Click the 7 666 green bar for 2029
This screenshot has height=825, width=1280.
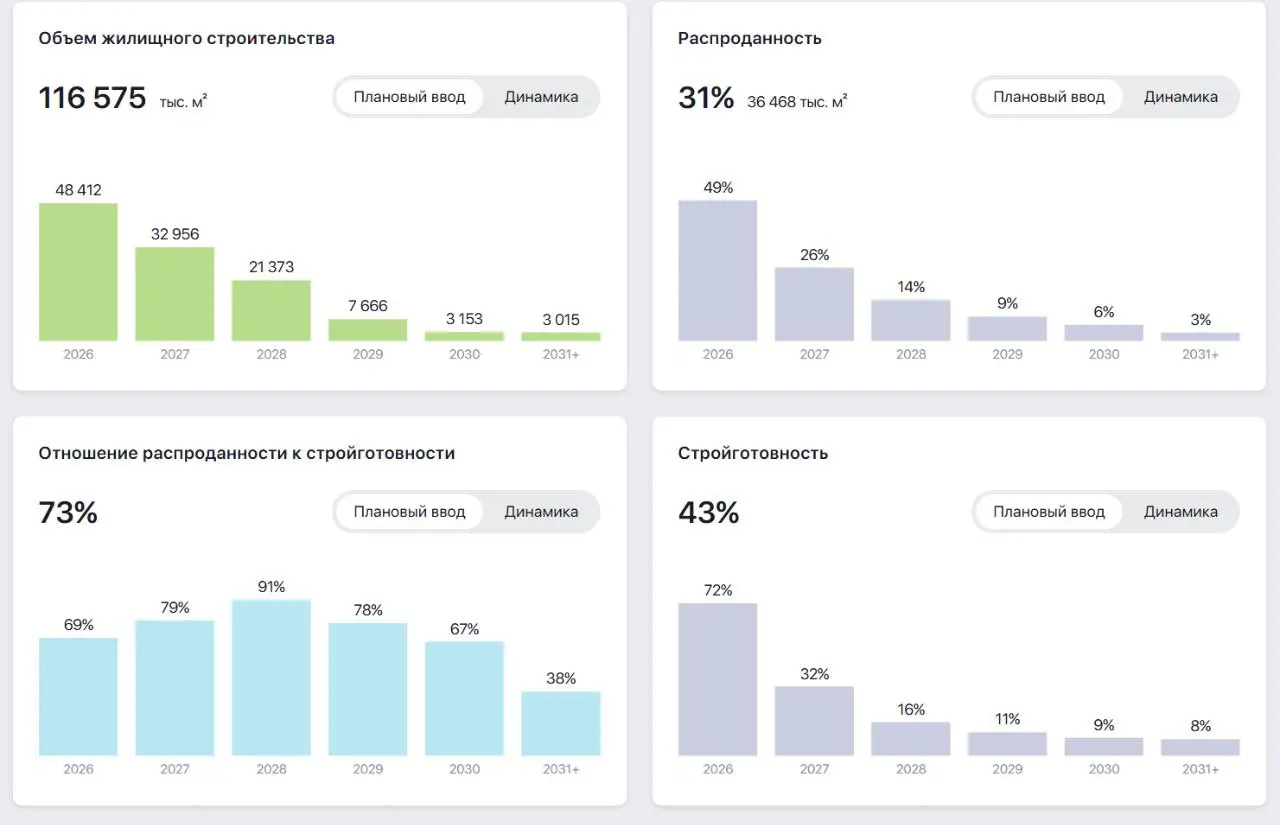click(x=368, y=330)
